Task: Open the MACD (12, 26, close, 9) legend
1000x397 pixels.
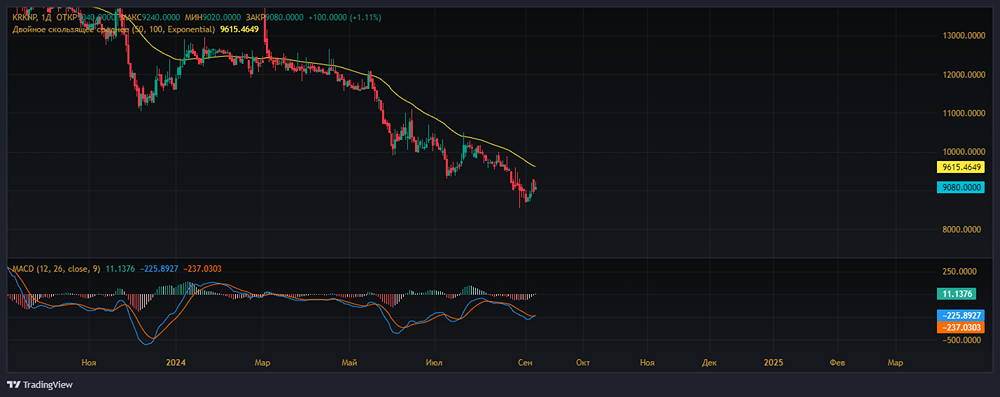Action: tap(55, 269)
